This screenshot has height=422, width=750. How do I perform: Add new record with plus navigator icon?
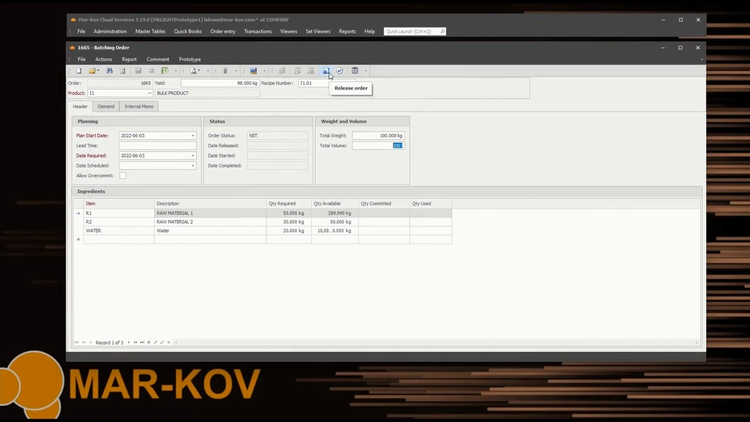pos(149,343)
